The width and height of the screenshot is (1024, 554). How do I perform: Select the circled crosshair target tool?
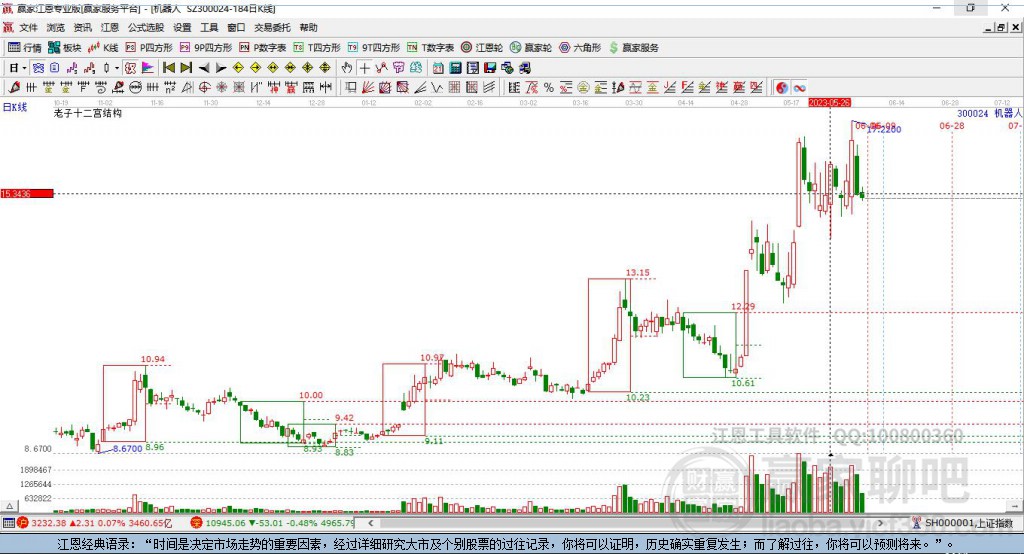(x=204, y=88)
